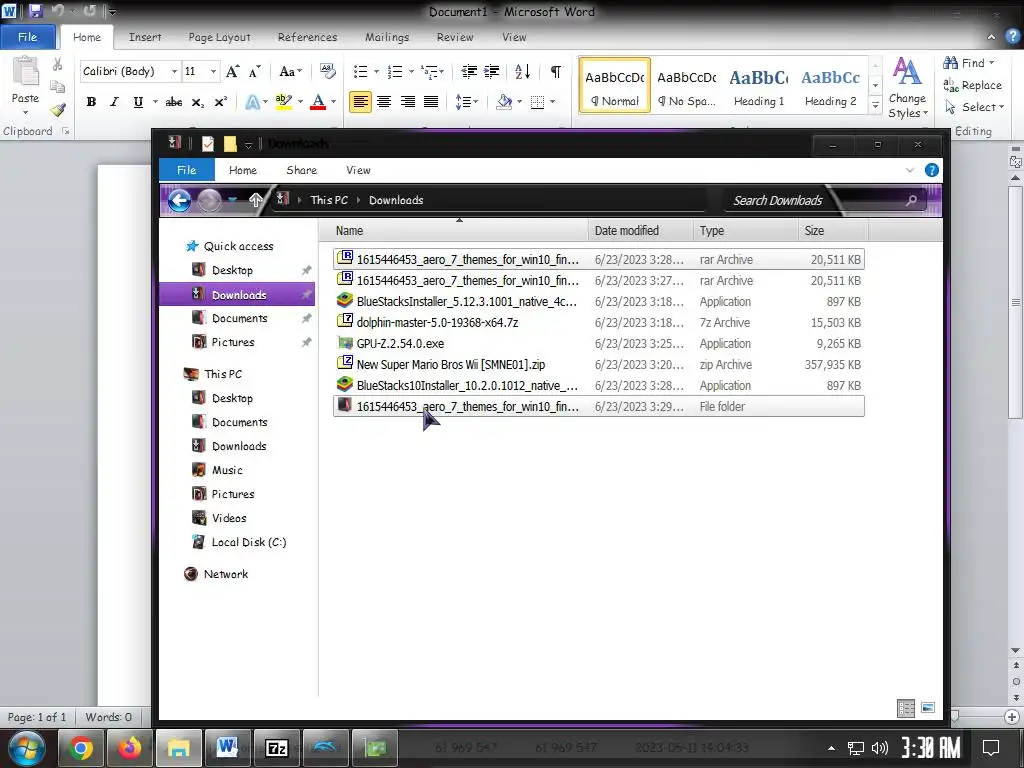Apply No Spacing style in Word
The image size is (1024, 768).
point(687,86)
